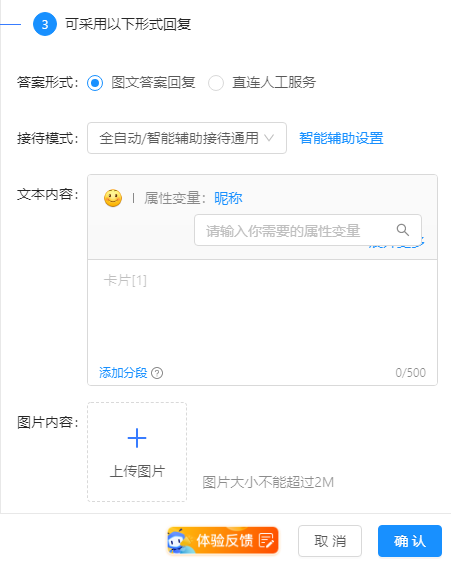This screenshot has width=451, height=565.
Task: Click the help question mark icon
Action: [157, 373]
